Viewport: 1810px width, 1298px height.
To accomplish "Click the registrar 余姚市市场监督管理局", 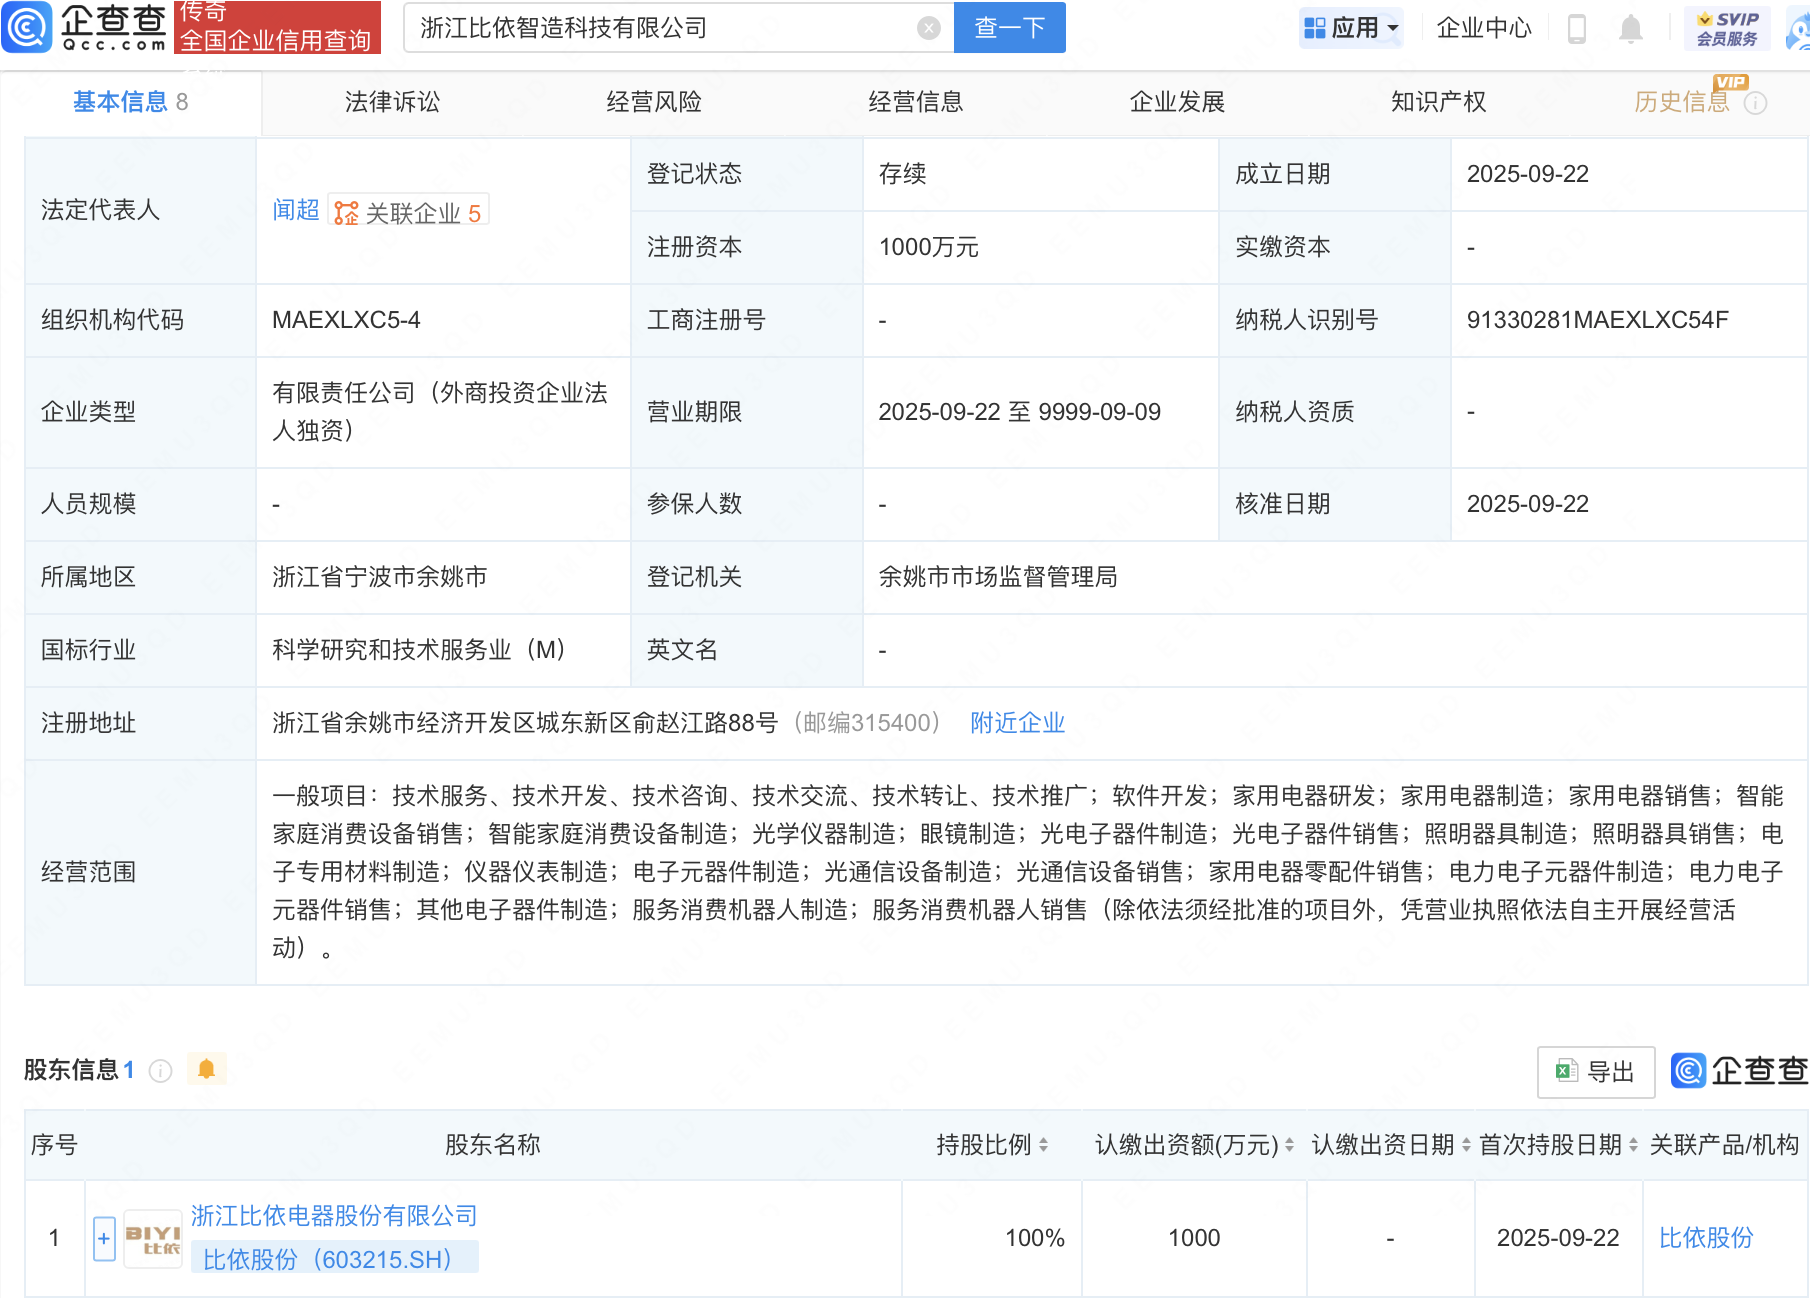I will 997,577.
